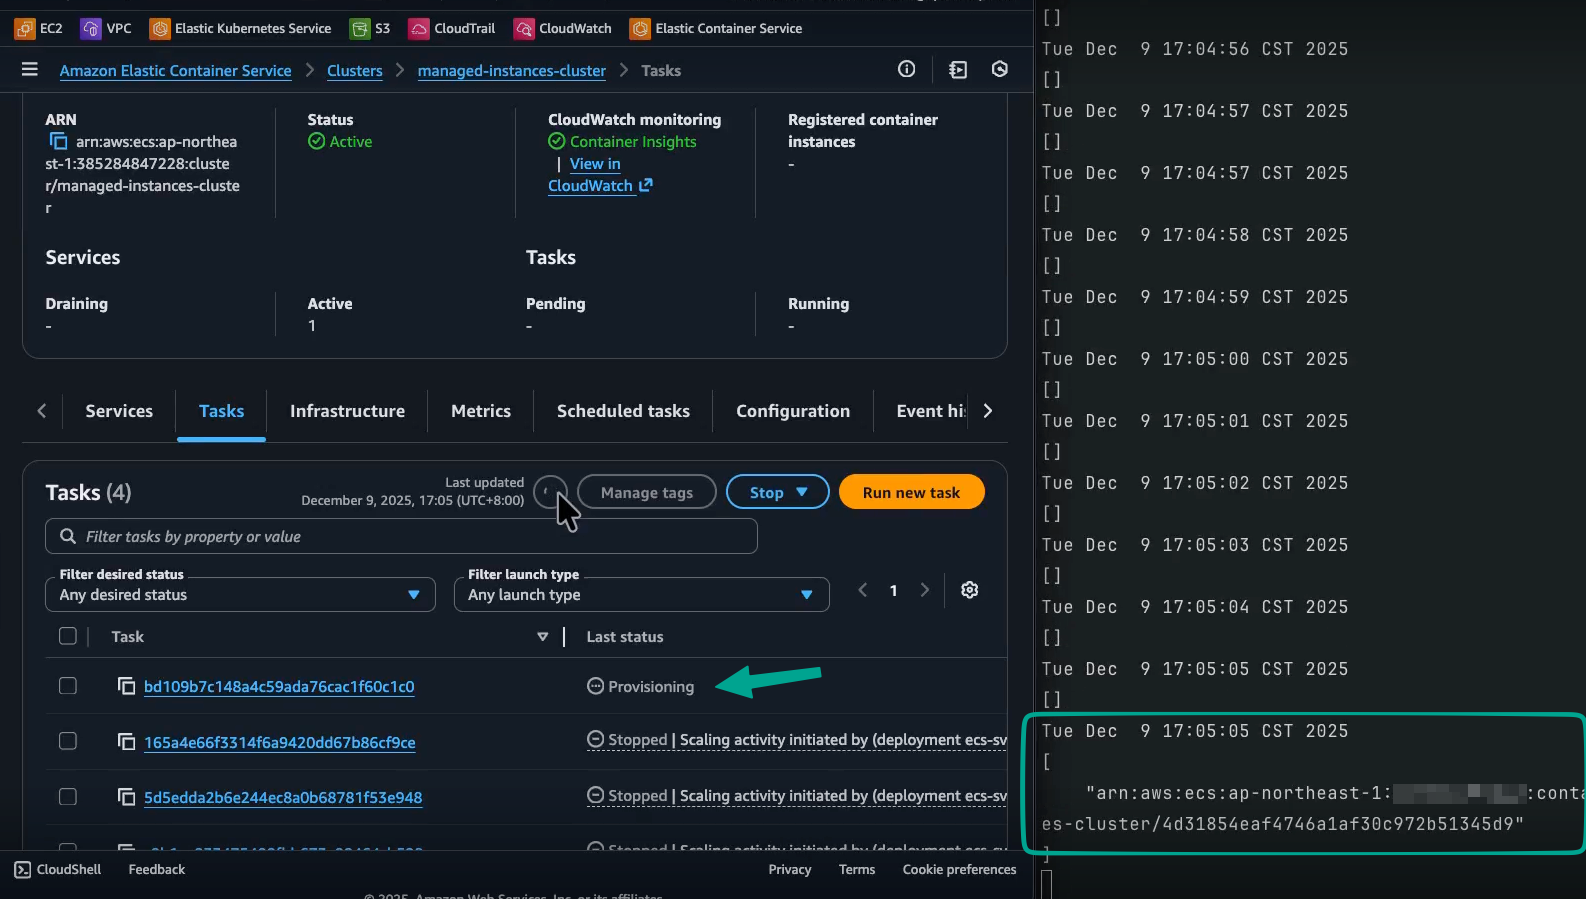Screen dimensions: 1586x899
Task: Focus the Filter tasks search field
Action: [401, 537]
